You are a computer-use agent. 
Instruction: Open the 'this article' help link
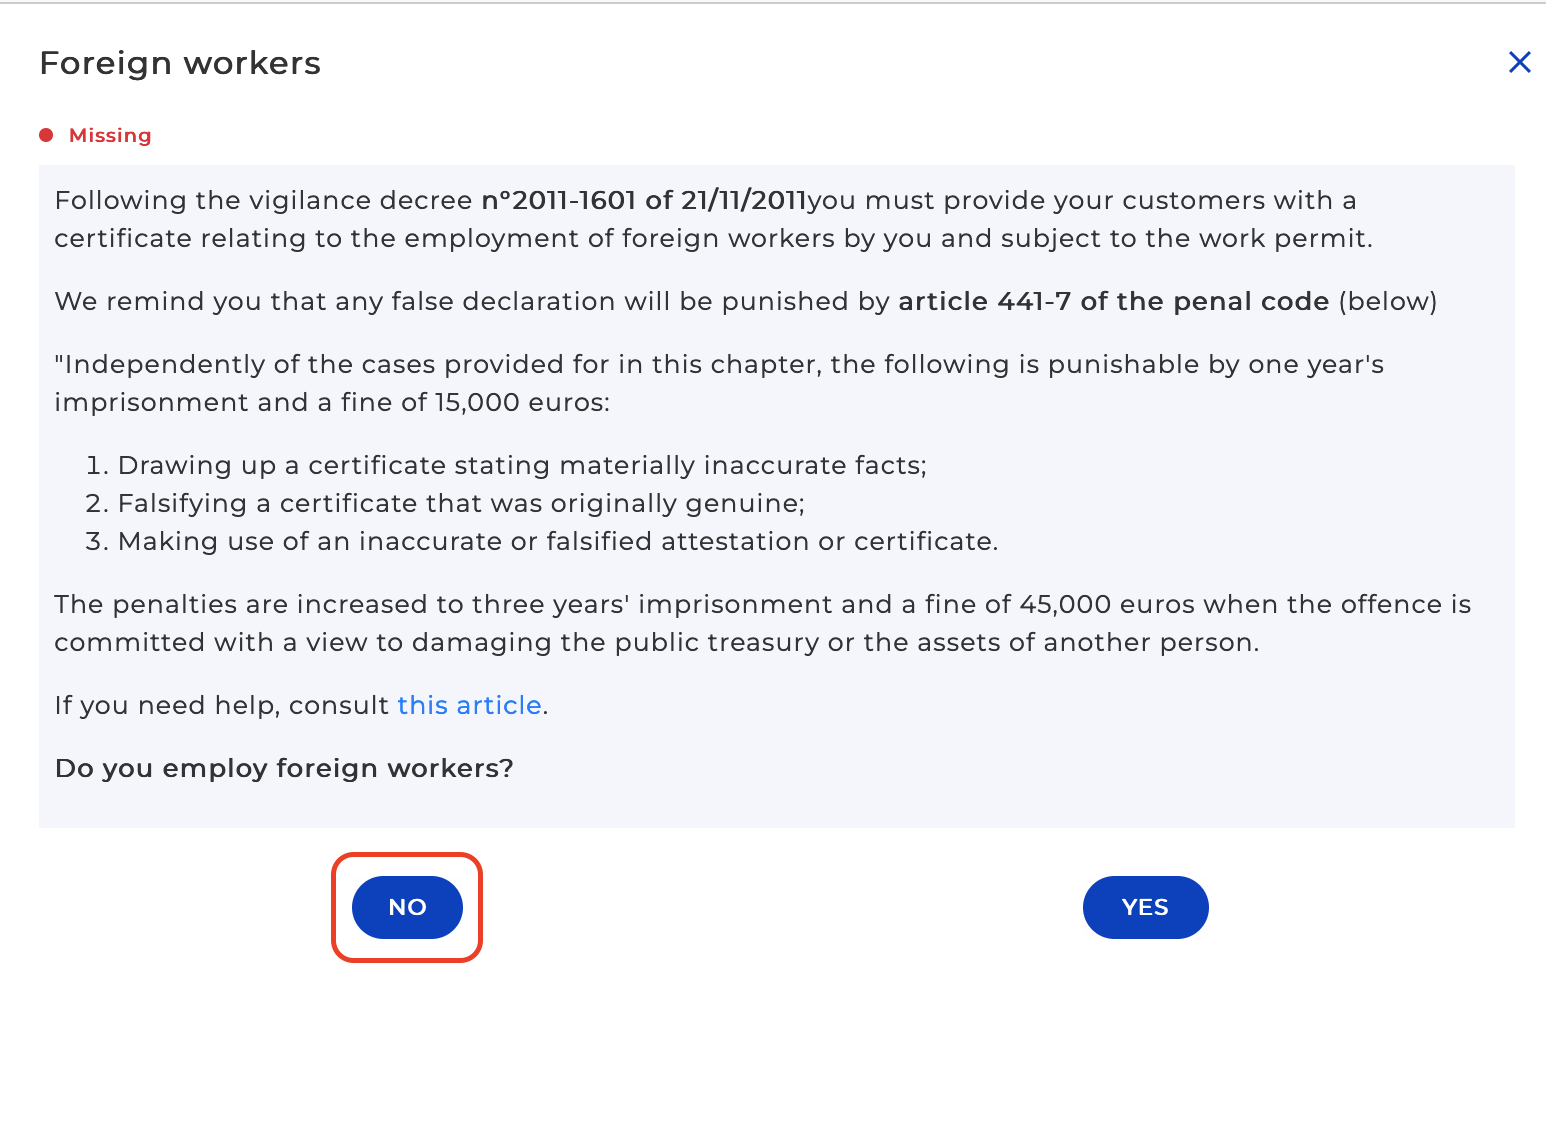point(469,705)
